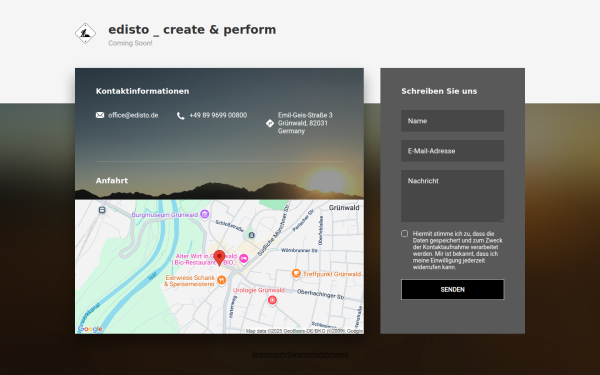Click the SENDEN button
This screenshot has height=375, width=600.
[x=453, y=290]
